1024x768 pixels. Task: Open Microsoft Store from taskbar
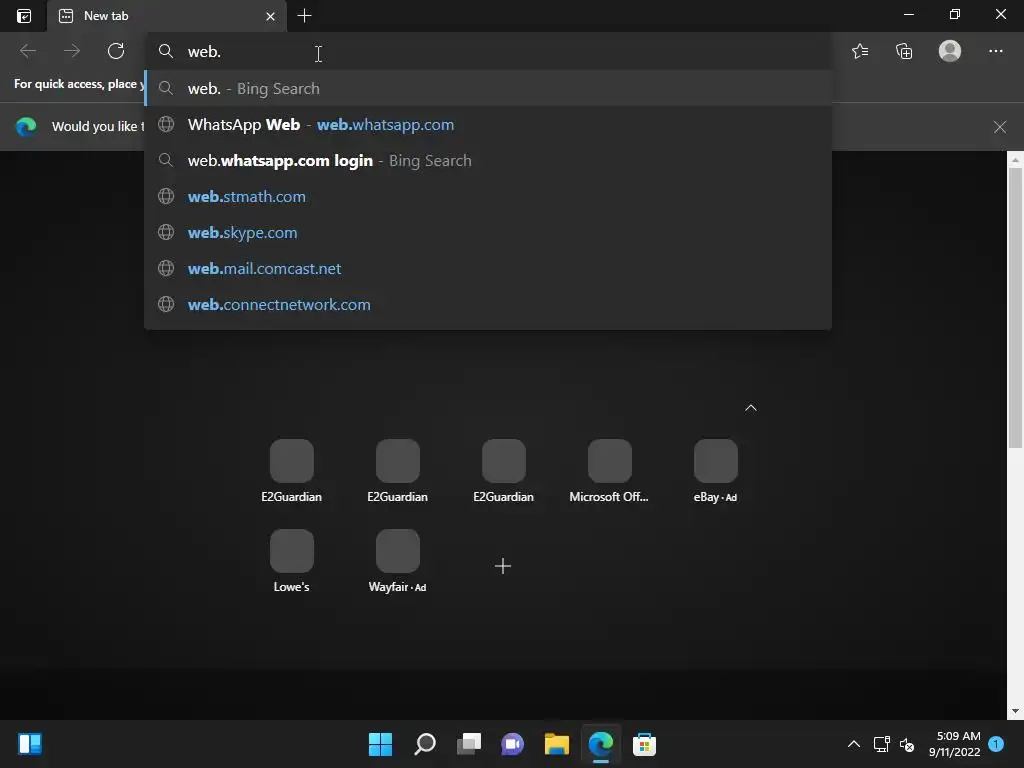[x=645, y=744]
